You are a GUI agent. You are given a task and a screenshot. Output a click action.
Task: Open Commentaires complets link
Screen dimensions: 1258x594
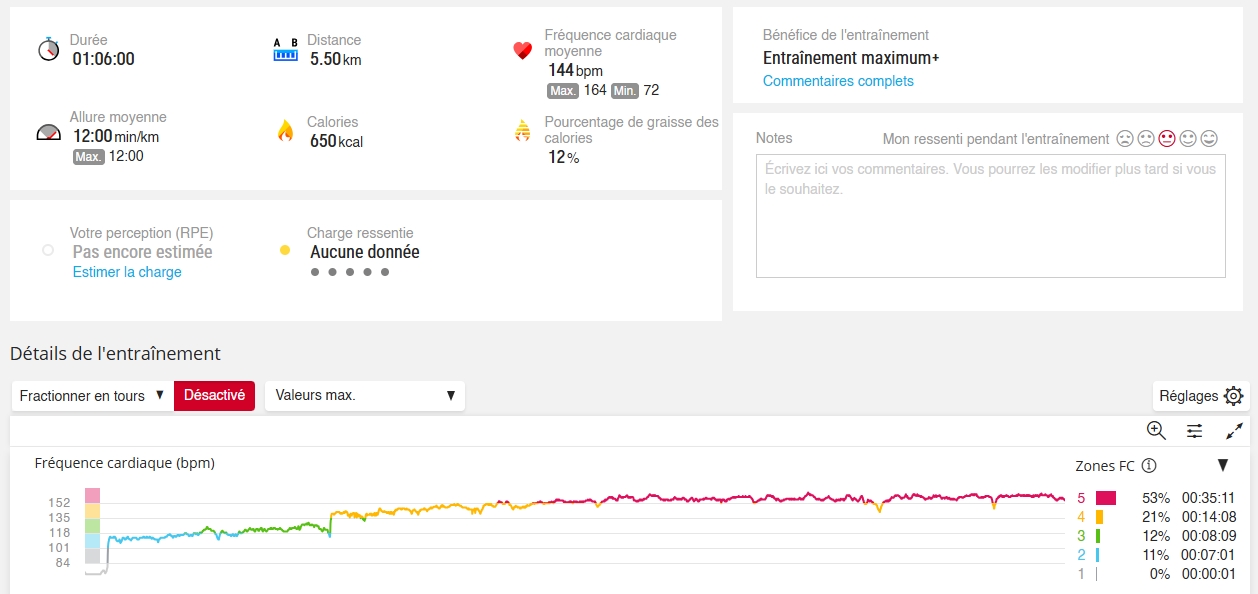[838, 81]
